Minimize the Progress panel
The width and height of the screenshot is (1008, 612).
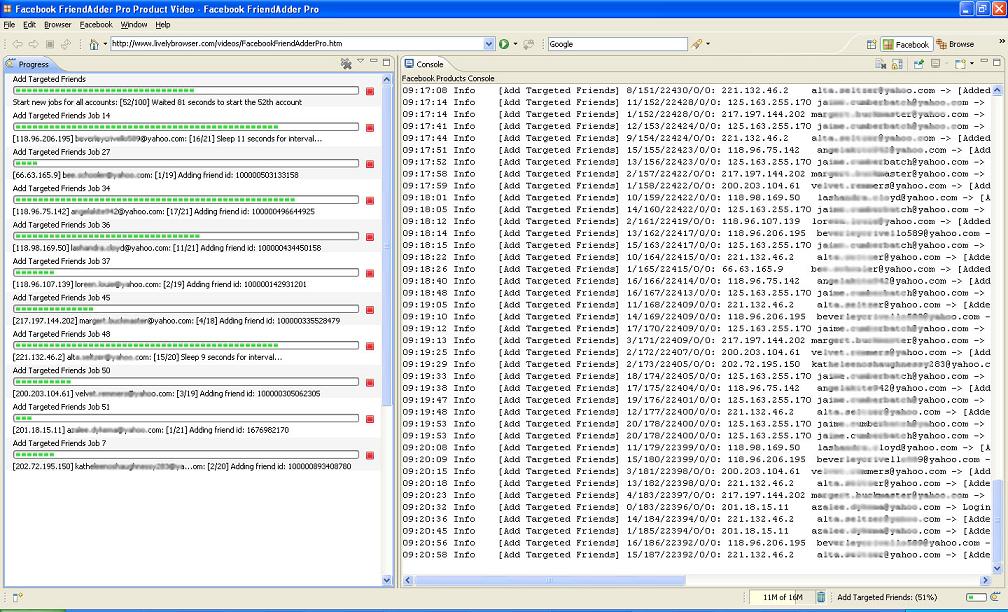[x=374, y=62]
